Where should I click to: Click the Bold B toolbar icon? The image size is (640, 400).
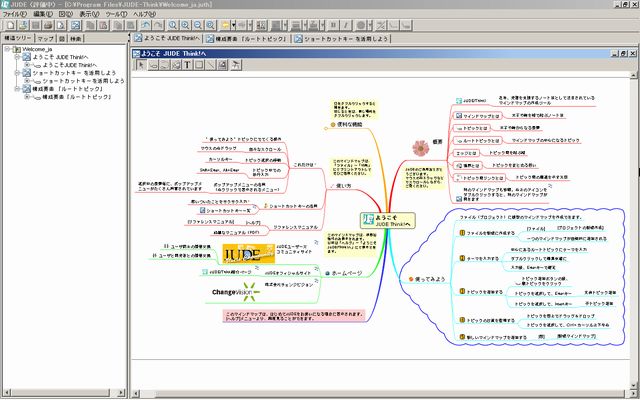333,25
